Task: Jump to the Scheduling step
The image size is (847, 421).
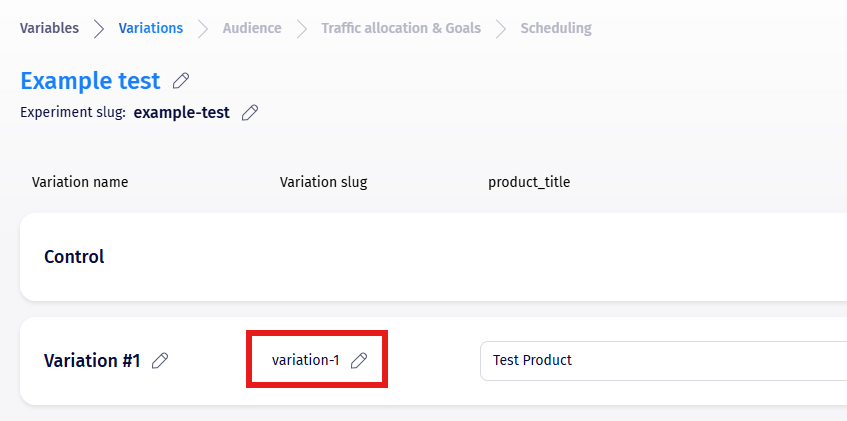Action: tap(556, 28)
